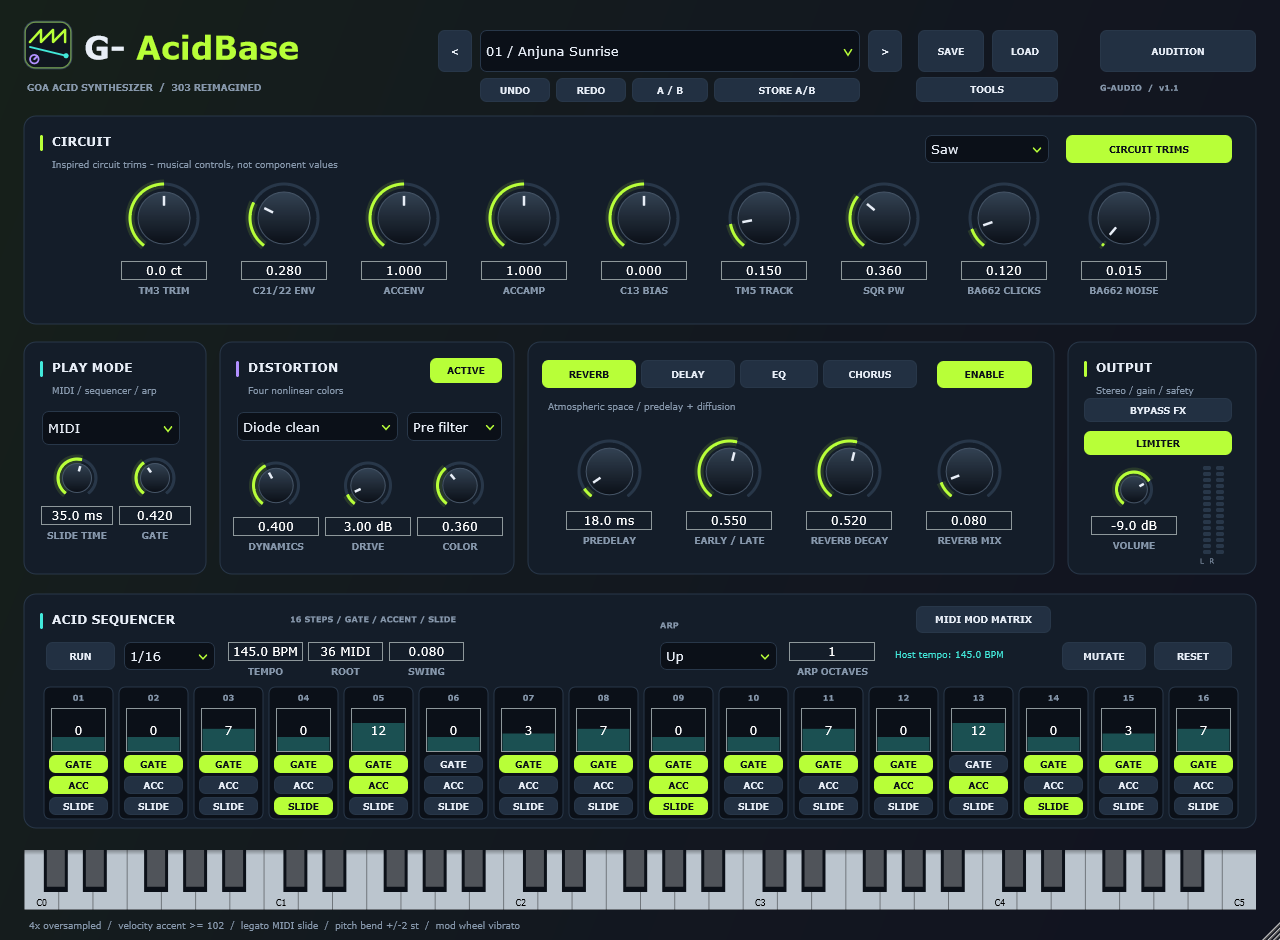Toggle the distortion Active switch

coord(466,370)
